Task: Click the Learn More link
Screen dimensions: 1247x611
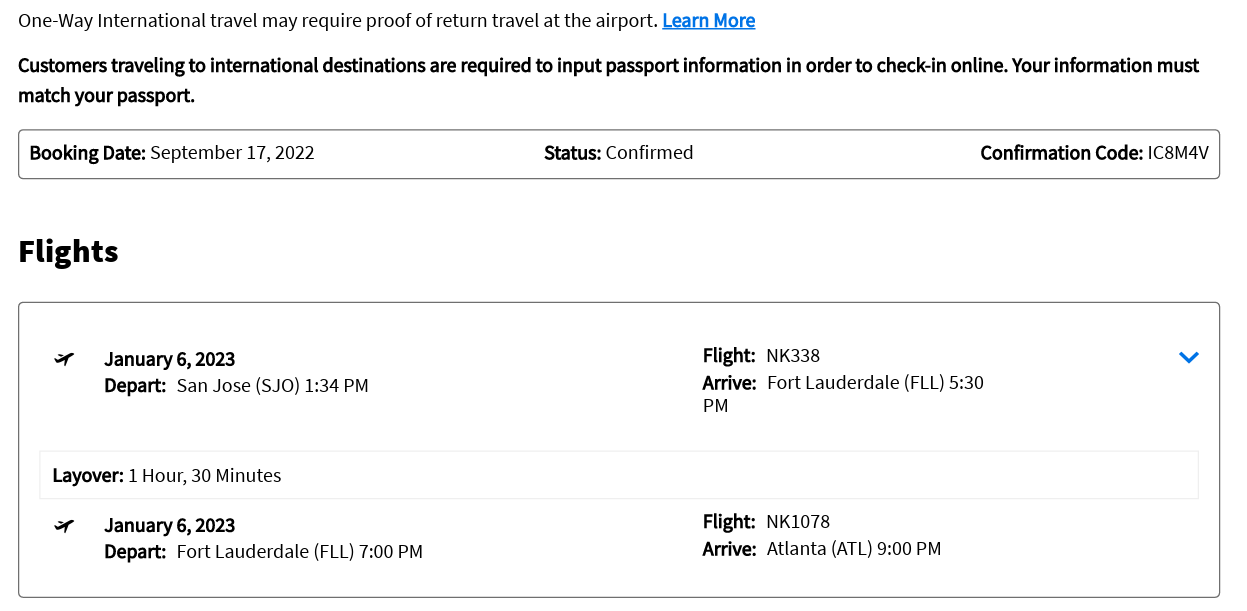Action: click(708, 21)
